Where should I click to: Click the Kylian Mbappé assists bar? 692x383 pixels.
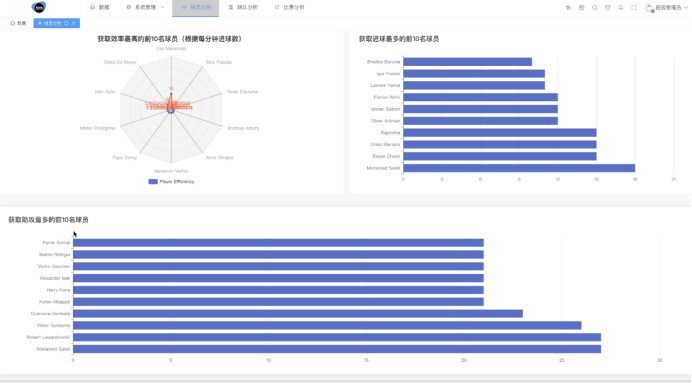point(278,302)
